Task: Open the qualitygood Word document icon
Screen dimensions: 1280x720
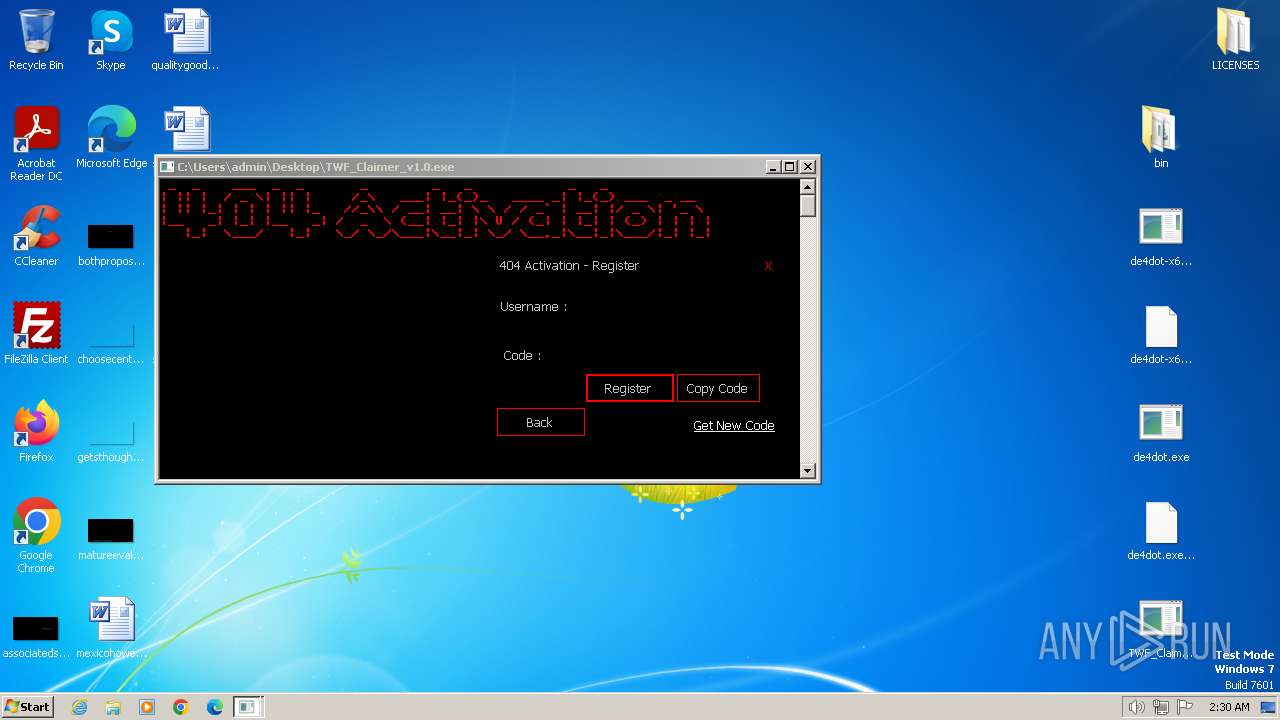Action: (x=185, y=40)
